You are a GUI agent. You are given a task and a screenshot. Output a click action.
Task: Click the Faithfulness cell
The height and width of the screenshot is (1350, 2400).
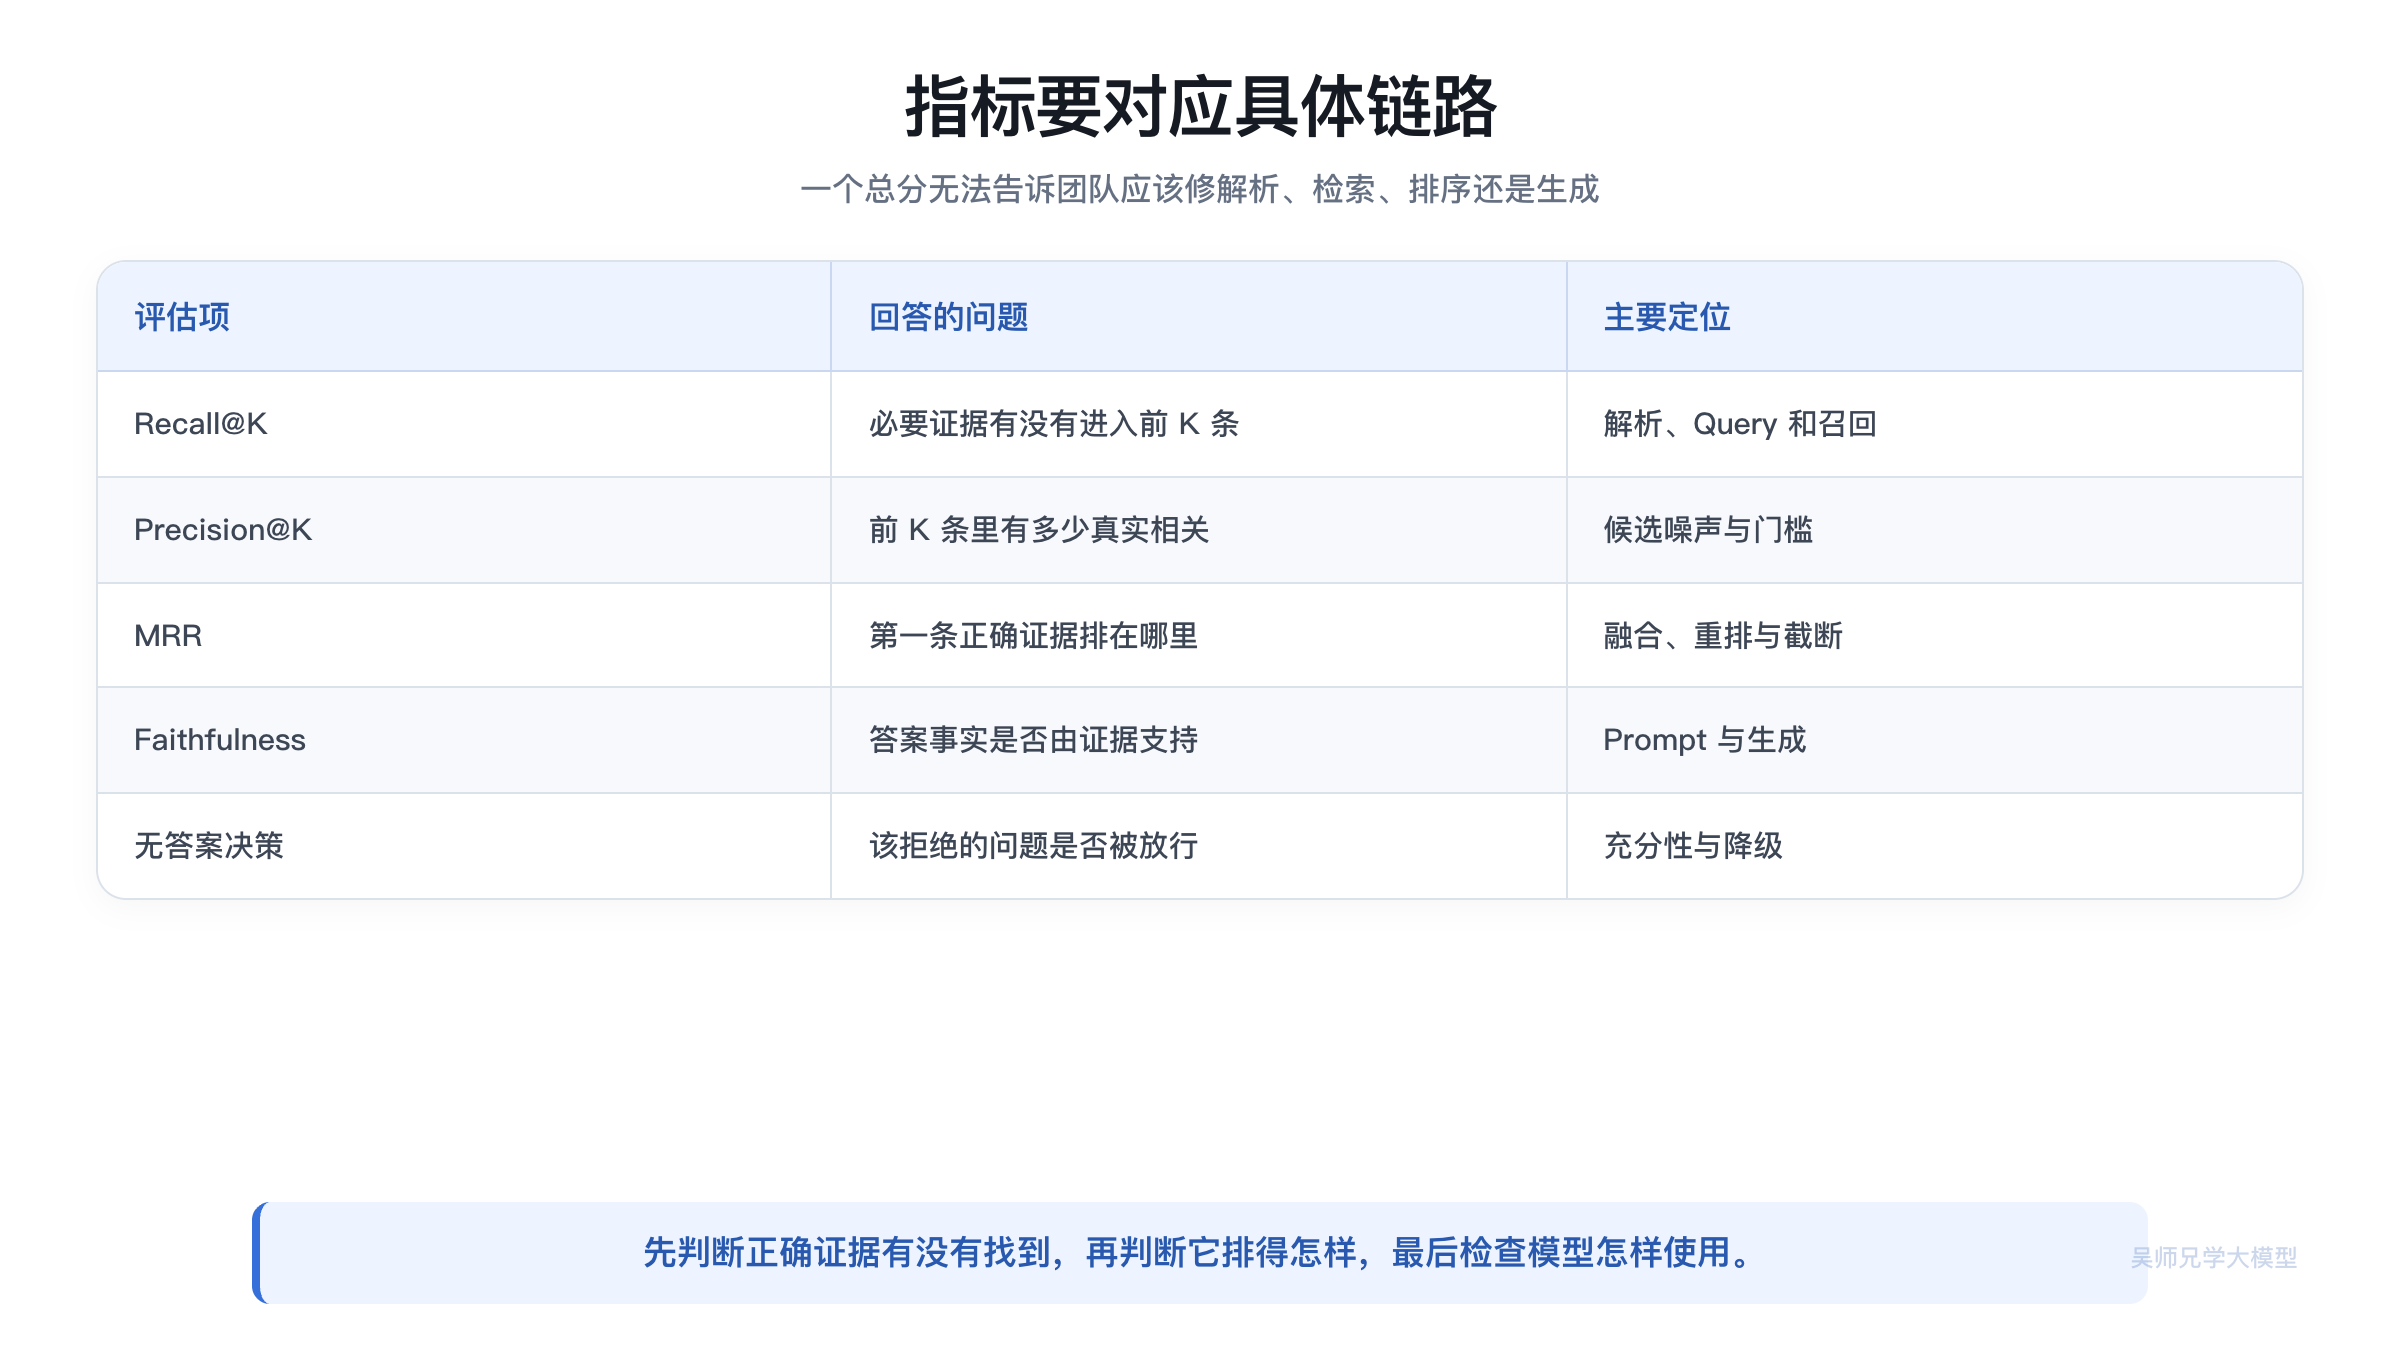[464, 740]
